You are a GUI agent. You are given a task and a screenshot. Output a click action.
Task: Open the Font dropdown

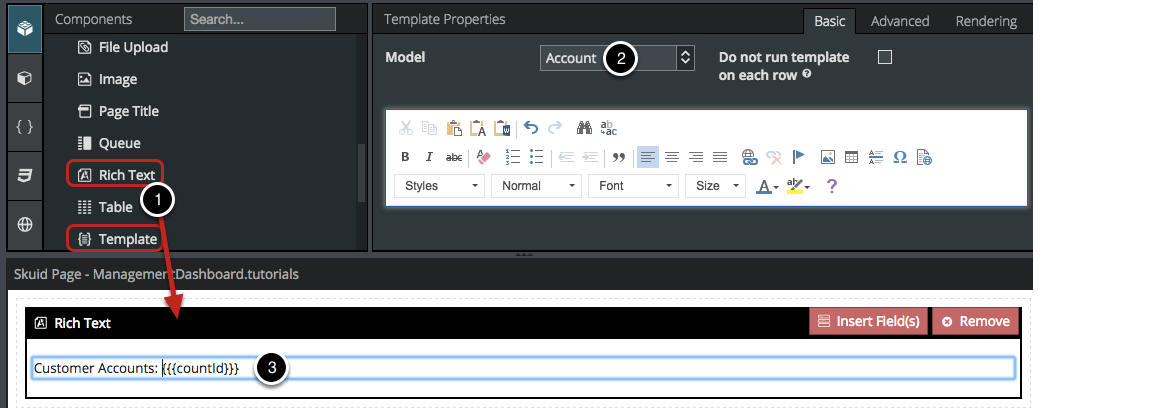(x=633, y=186)
